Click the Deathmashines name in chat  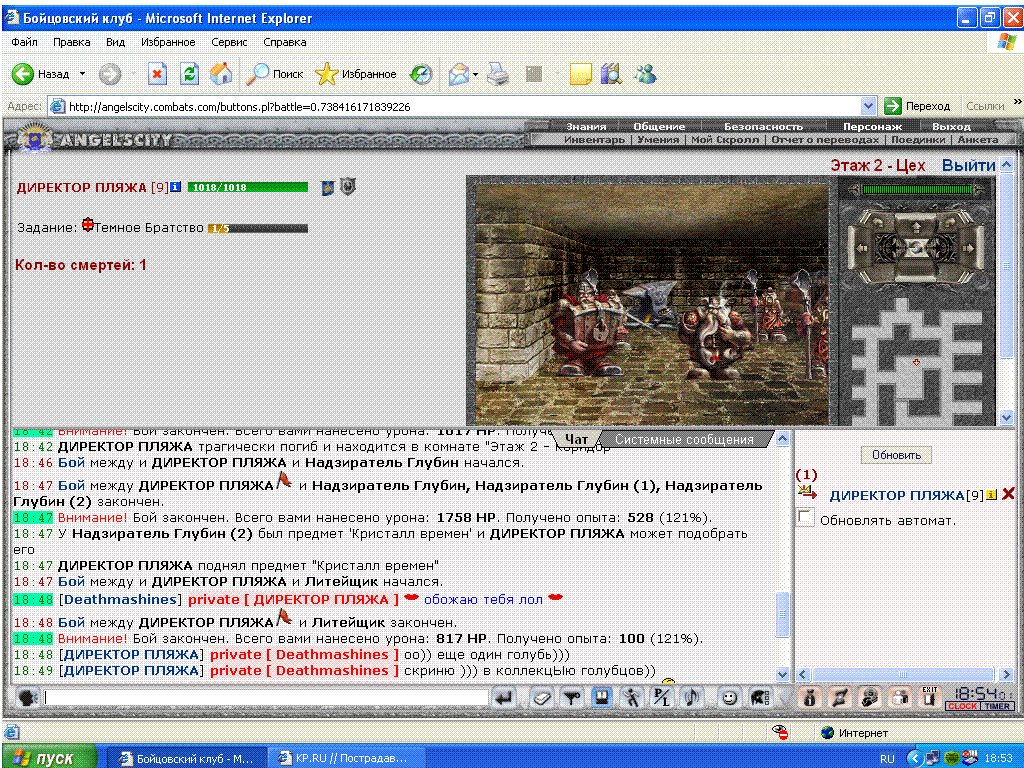pyautogui.click(x=121, y=599)
